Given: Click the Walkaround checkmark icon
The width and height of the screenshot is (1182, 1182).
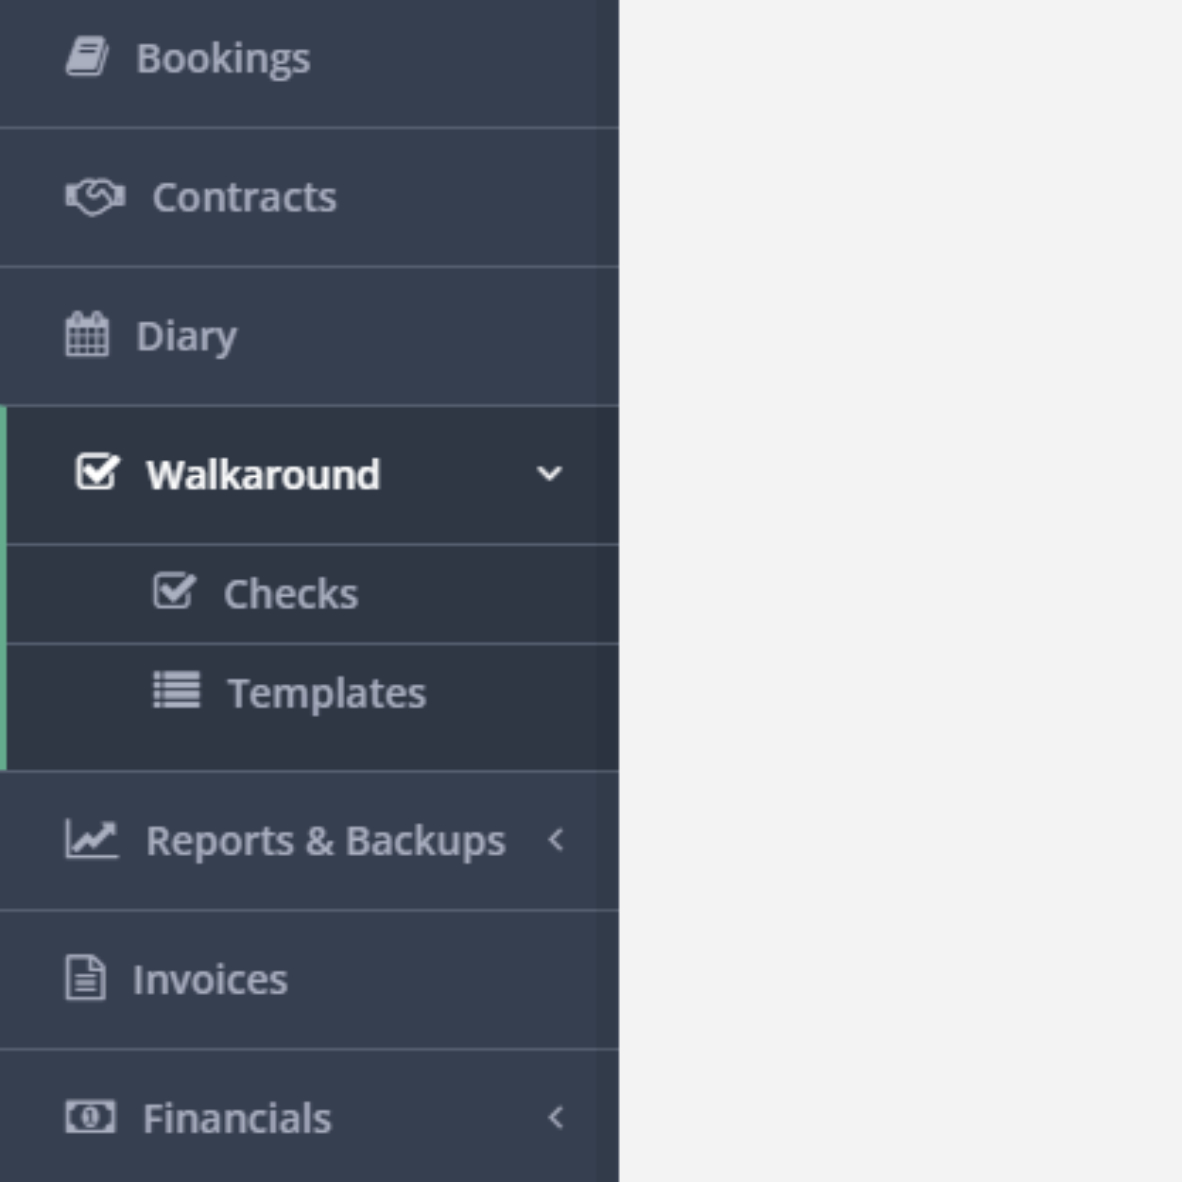Looking at the screenshot, I should point(98,472).
